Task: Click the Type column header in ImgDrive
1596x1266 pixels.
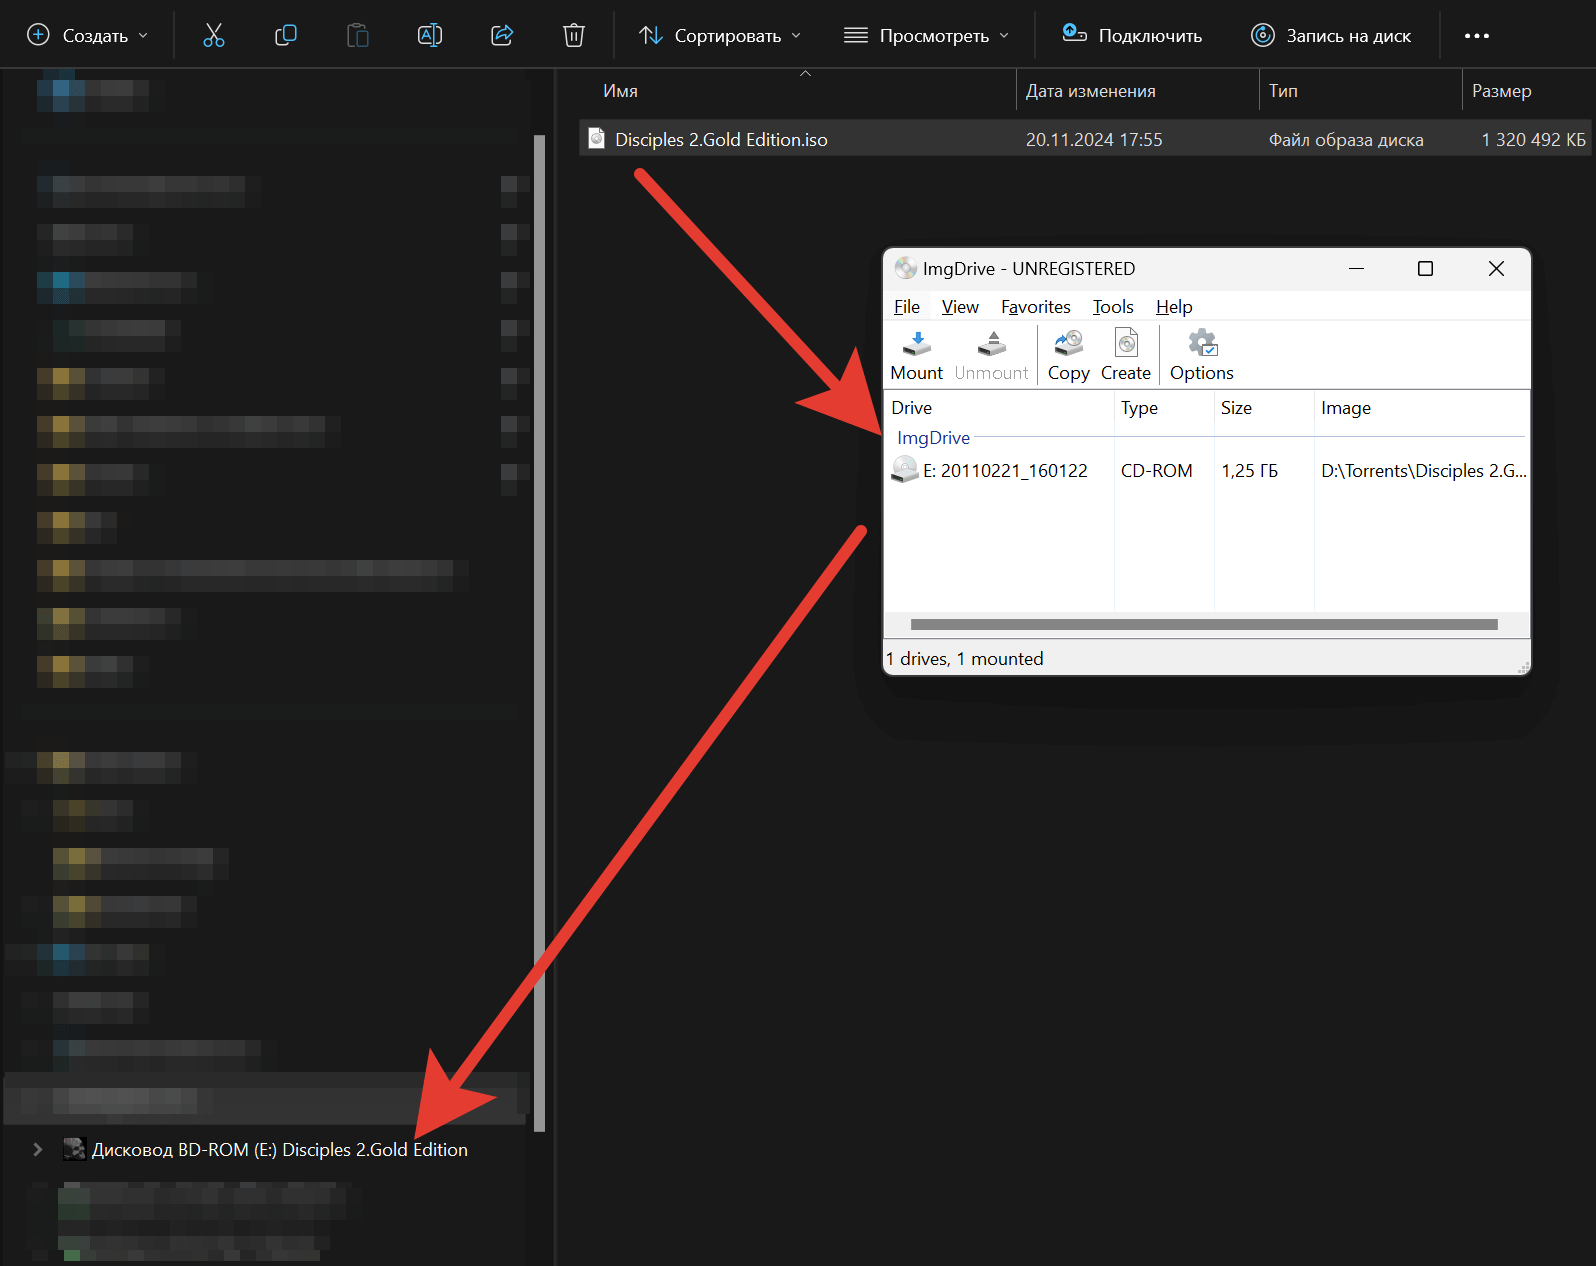Action: (1164, 408)
